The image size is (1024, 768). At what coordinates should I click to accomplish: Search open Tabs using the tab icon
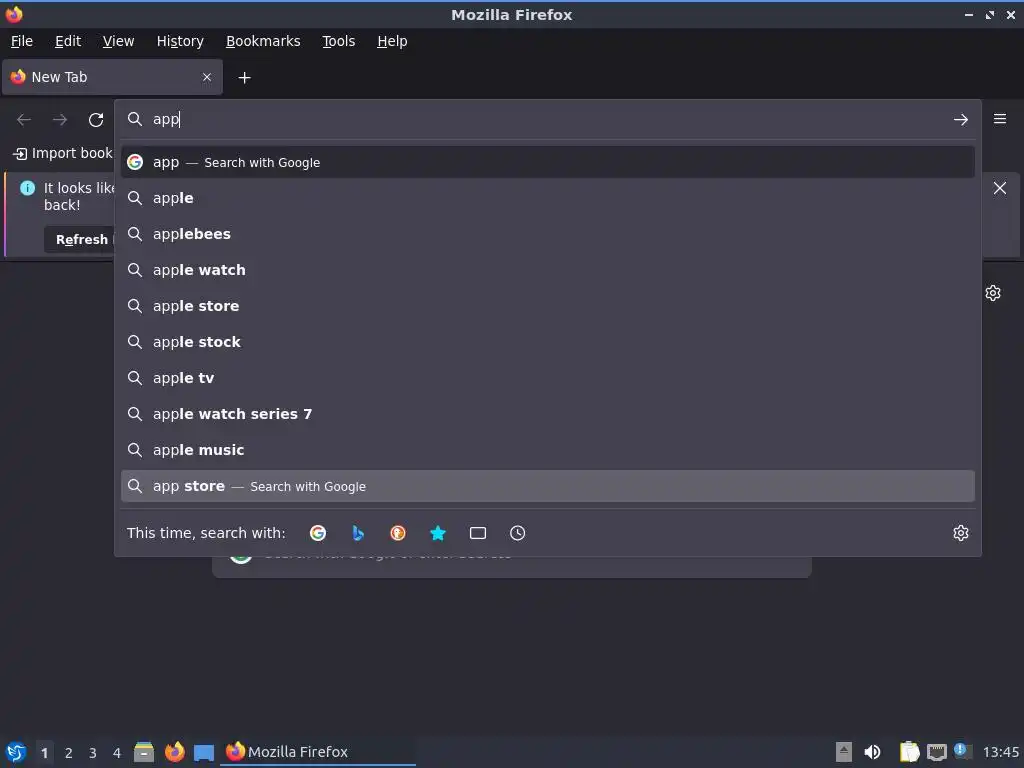[x=478, y=533]
